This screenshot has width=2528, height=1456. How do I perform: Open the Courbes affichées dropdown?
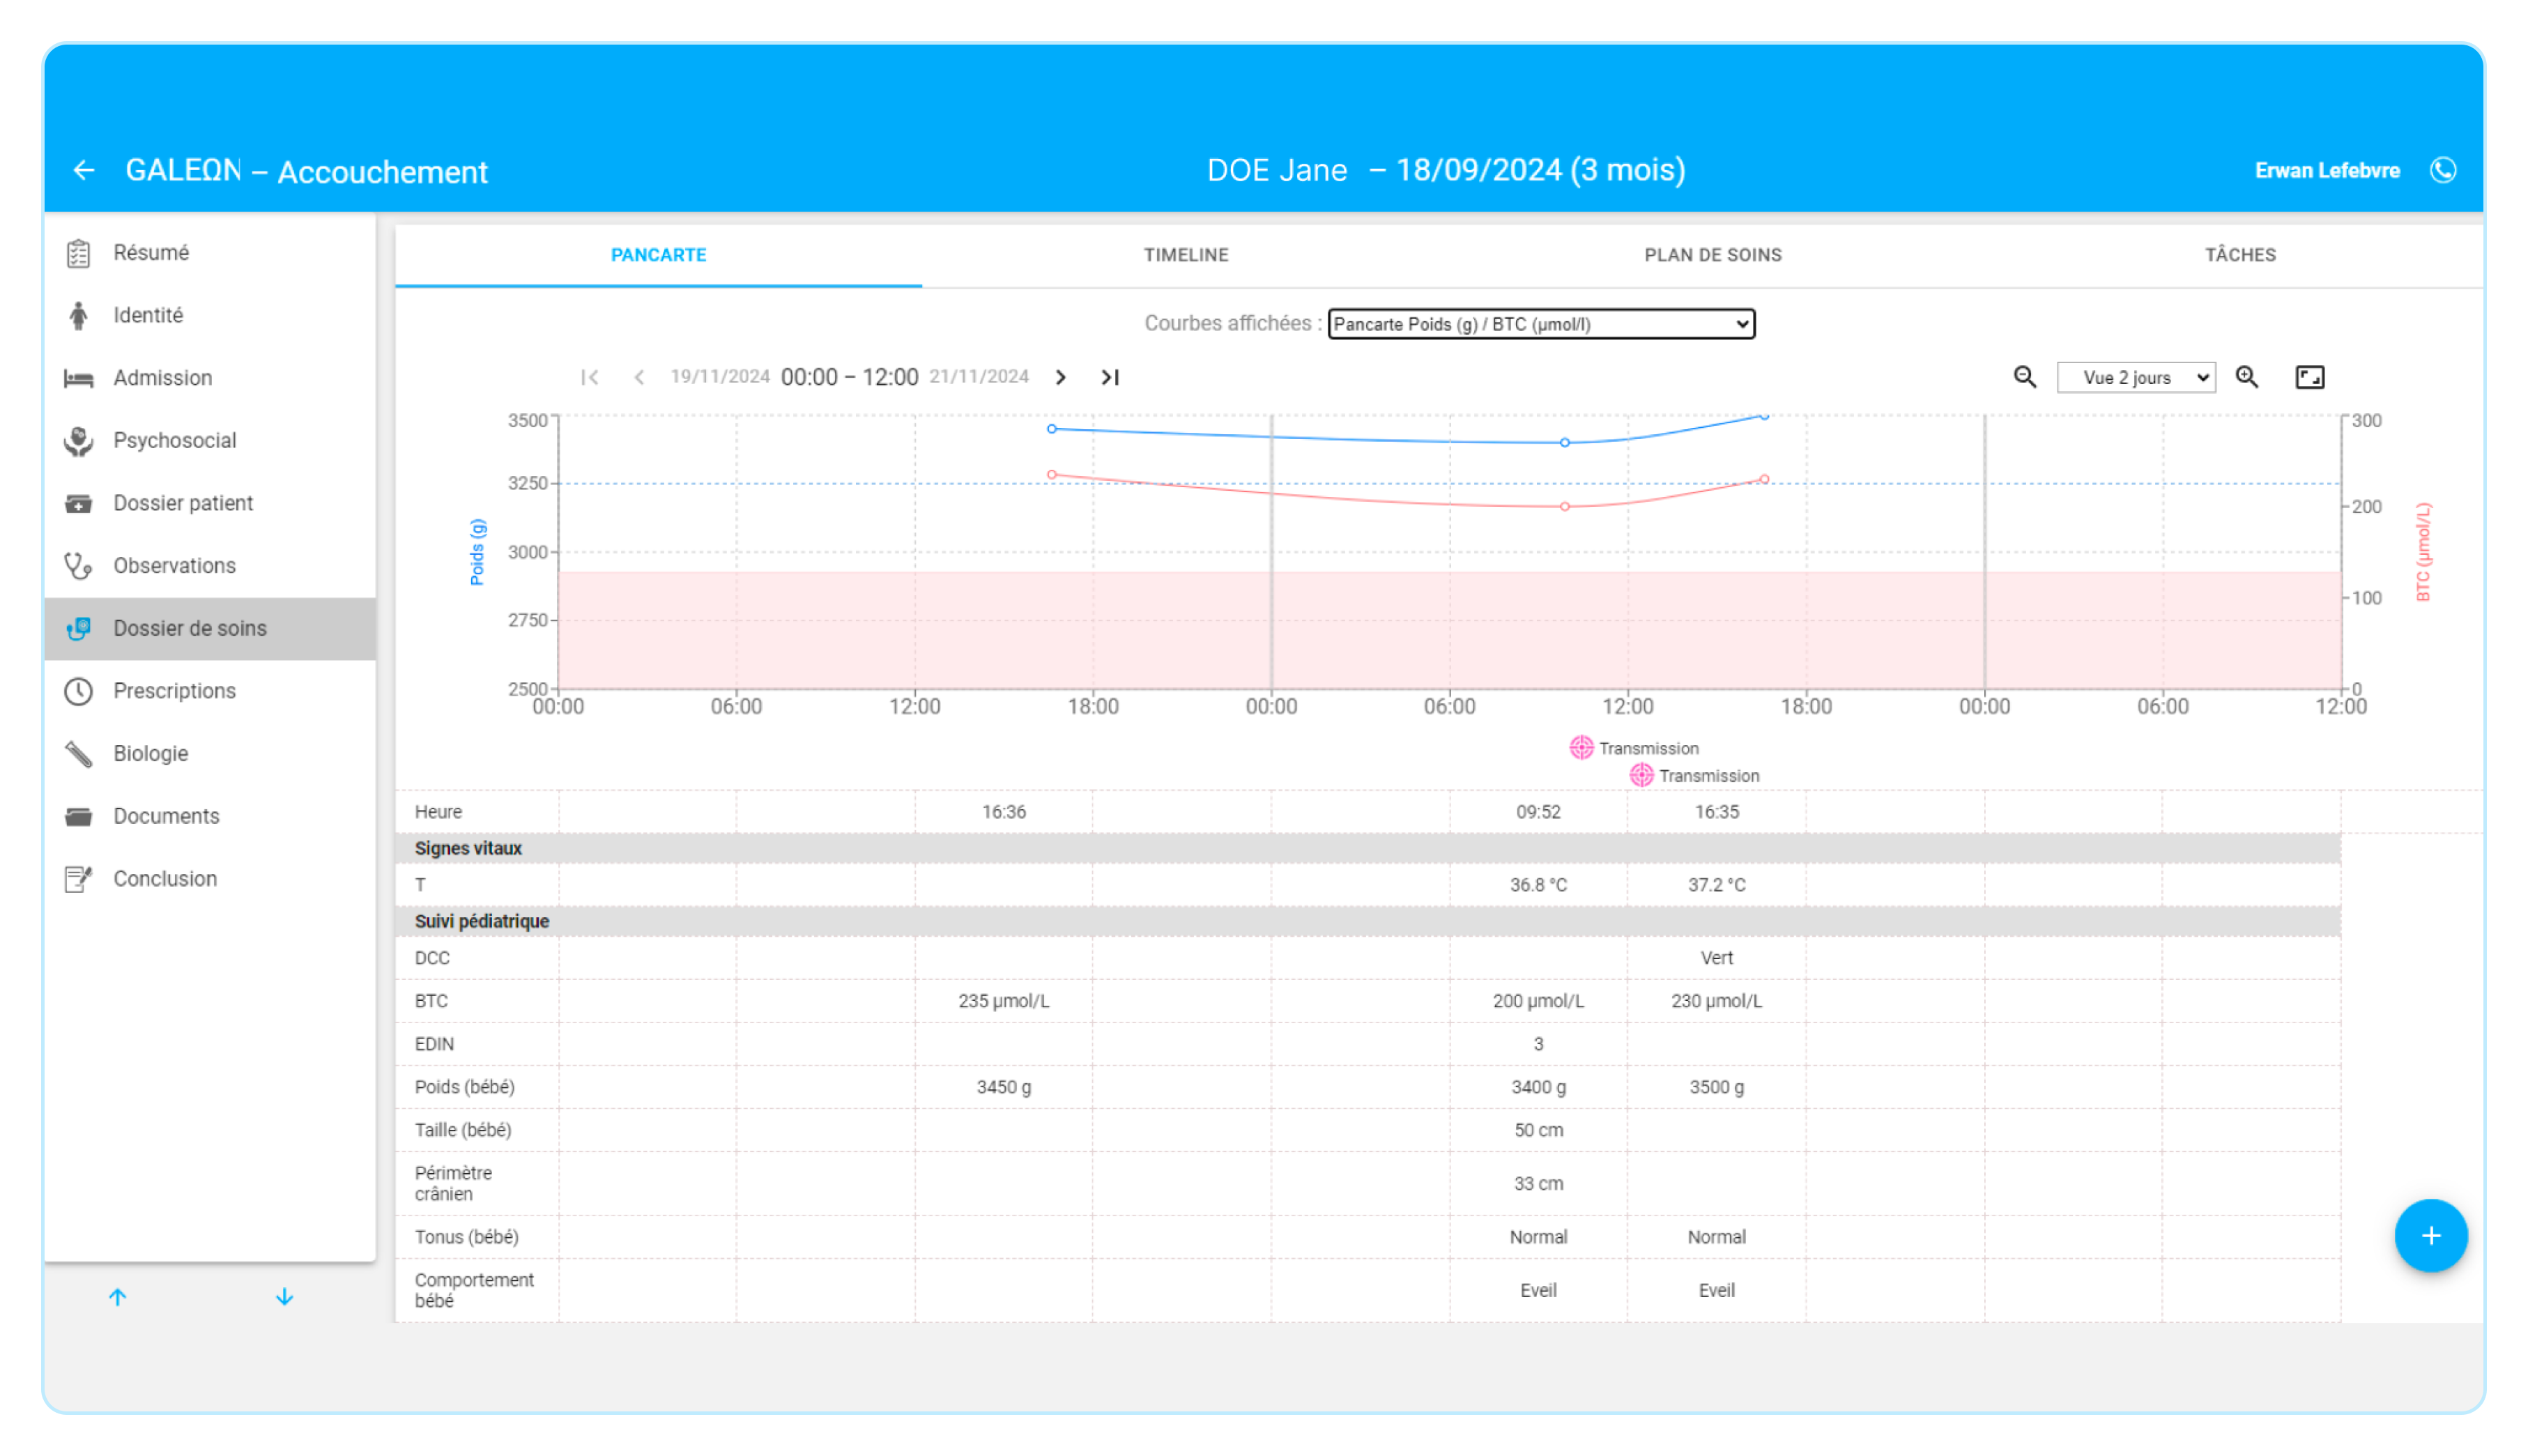point(1541,324)
